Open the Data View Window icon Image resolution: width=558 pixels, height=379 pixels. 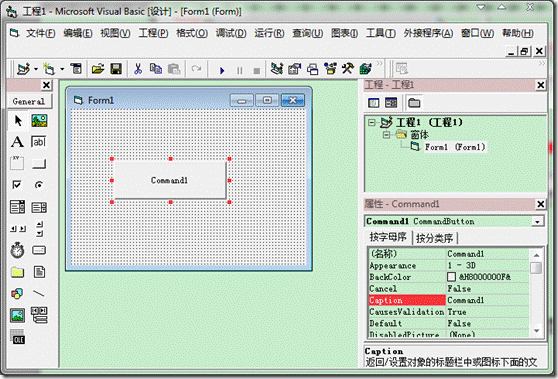pyautogui.click(x=365, y=69)
